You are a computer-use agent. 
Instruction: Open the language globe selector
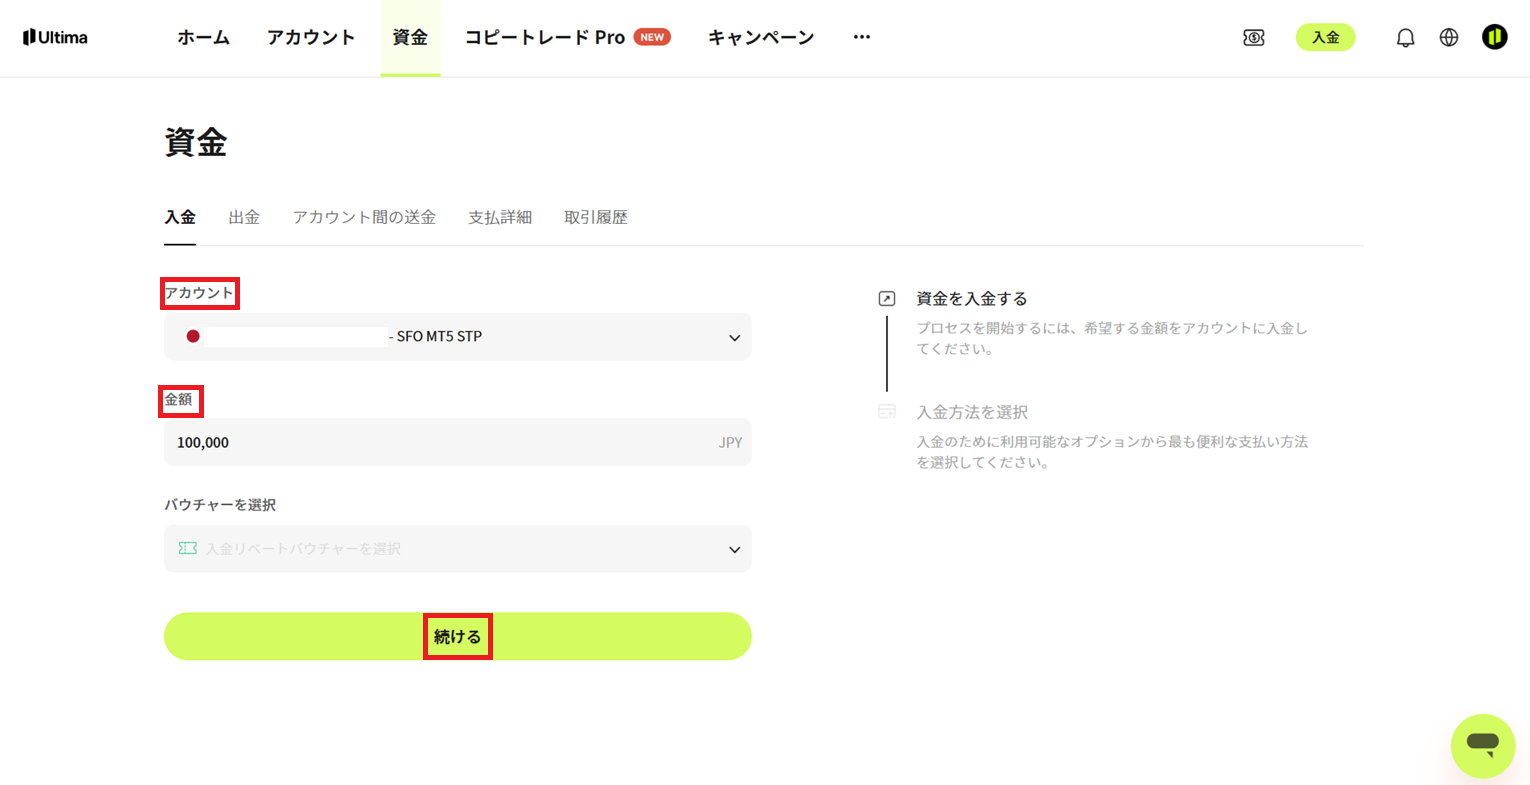[x=1449, y=37]
